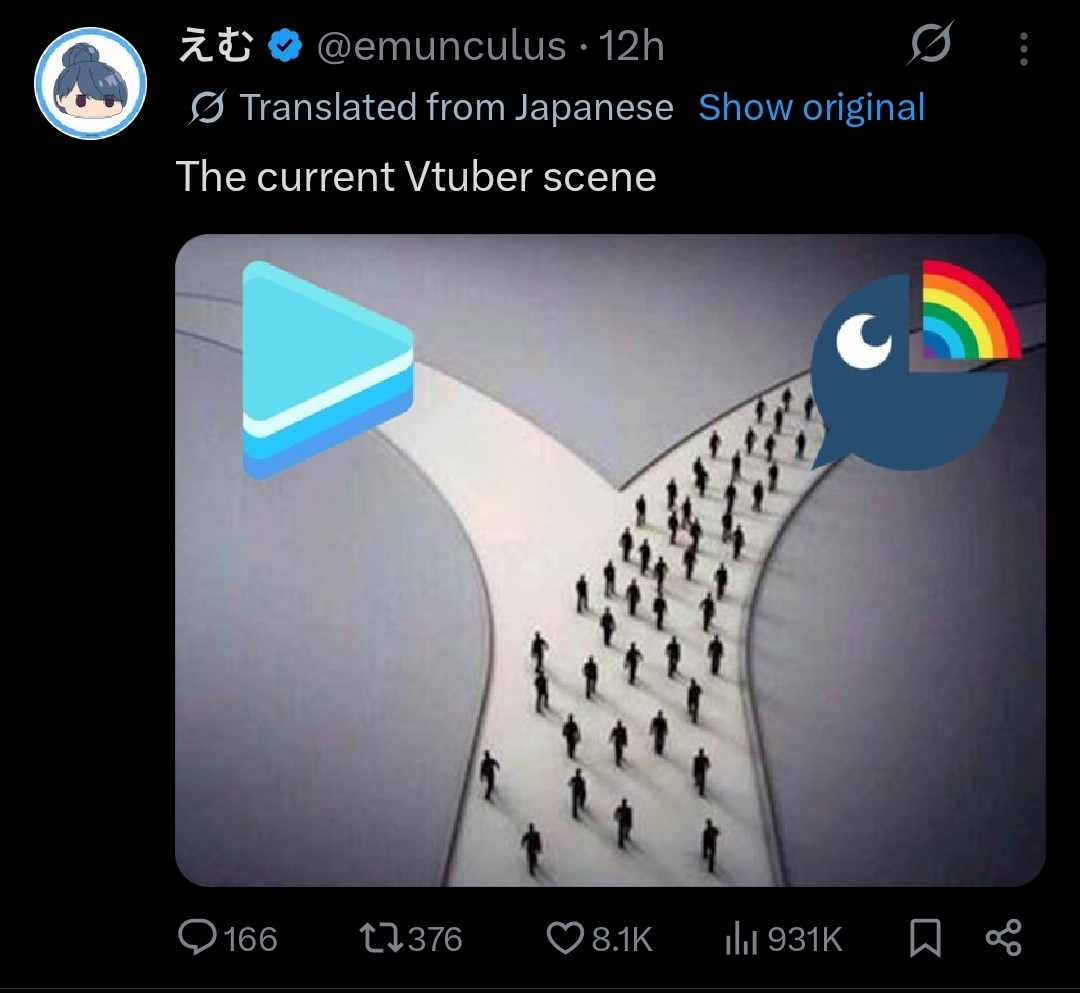The height and width of the screenshot is (993, 1080).
Task: Click the tweet text 'The current Vtuber scene'
Action: [x=416, y=176]
